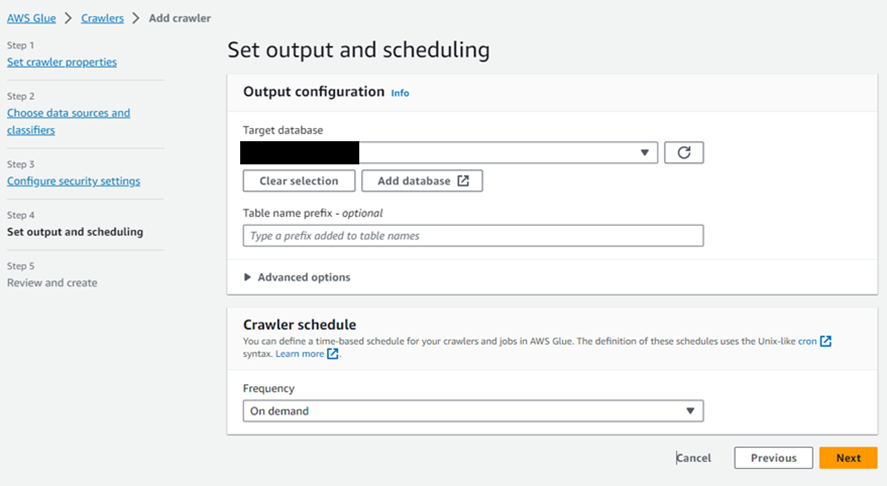
Task: Go to Set crawler properties step
Action: click(x=62, y=62)
